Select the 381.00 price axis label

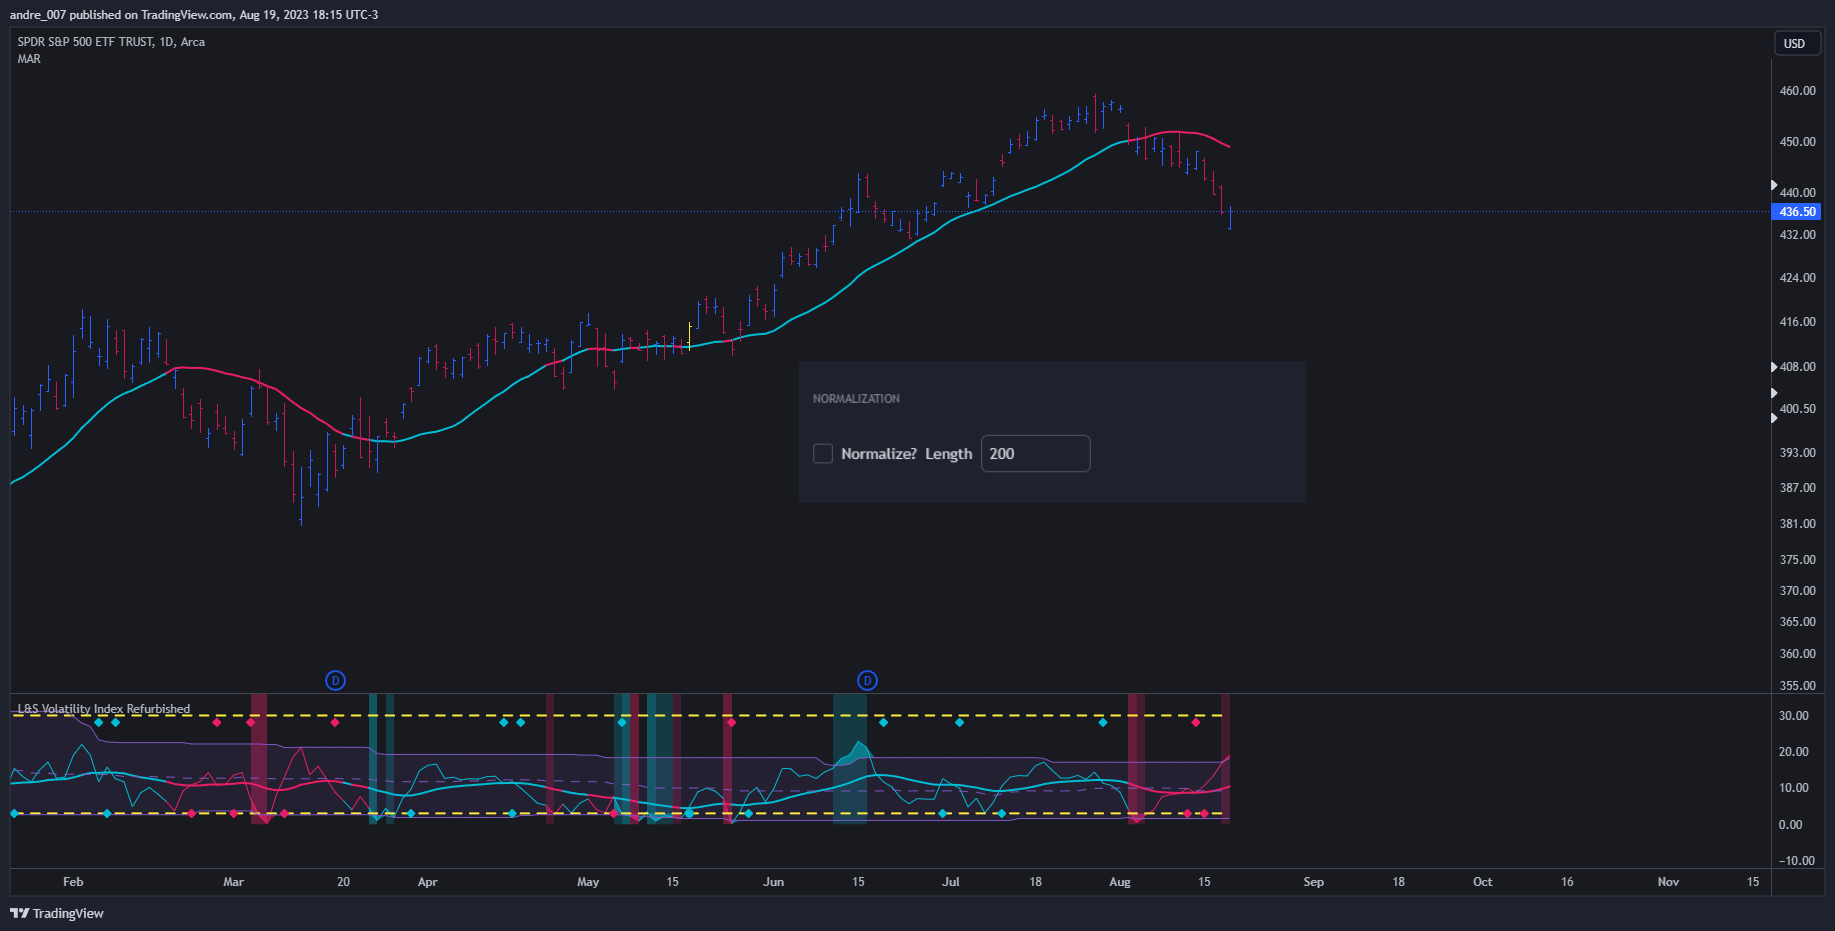pyautogui.click(x=1797, y=524)
